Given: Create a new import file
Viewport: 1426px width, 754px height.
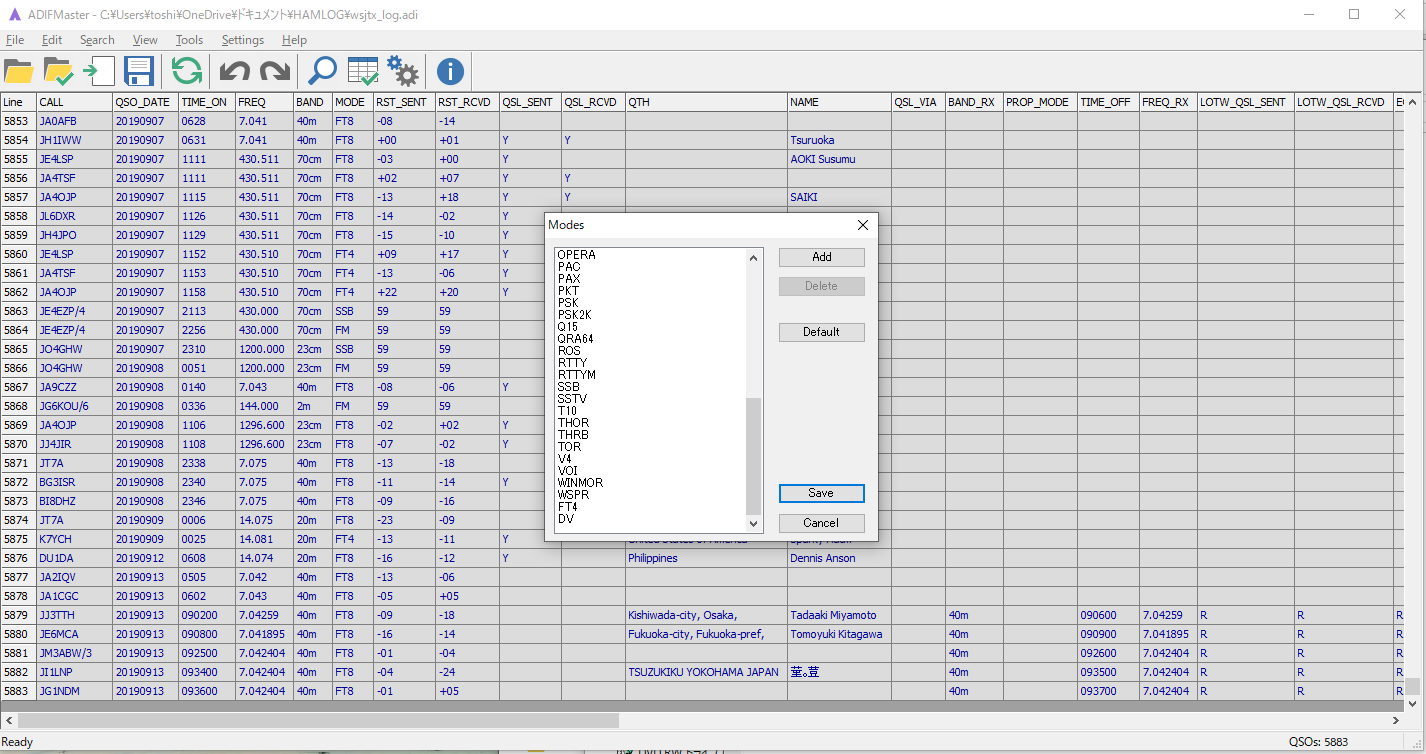Looking at the screenshot, I should pos(97,71).
